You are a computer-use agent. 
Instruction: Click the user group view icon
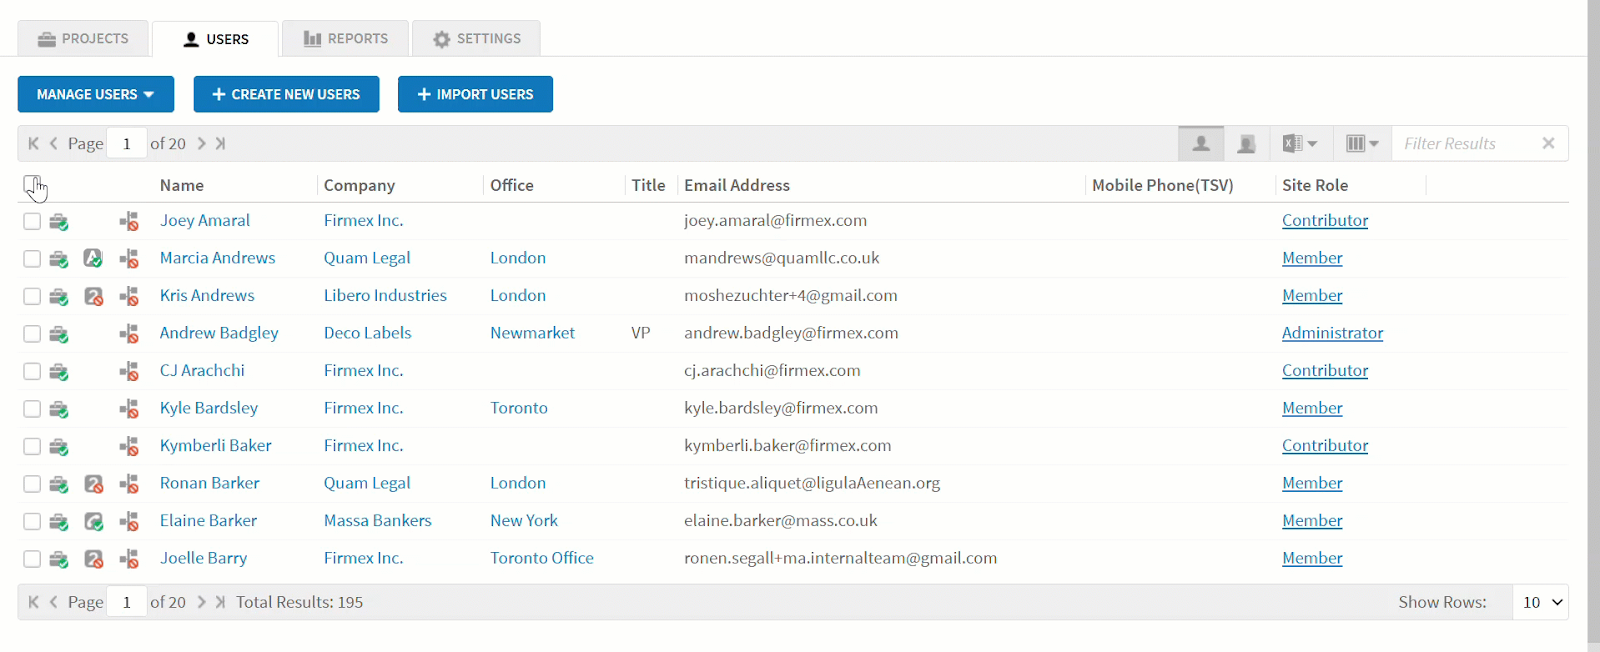[x=1246, y=144]
